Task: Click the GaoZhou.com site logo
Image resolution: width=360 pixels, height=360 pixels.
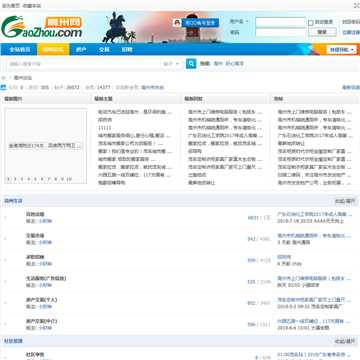Action: point(41,27)
